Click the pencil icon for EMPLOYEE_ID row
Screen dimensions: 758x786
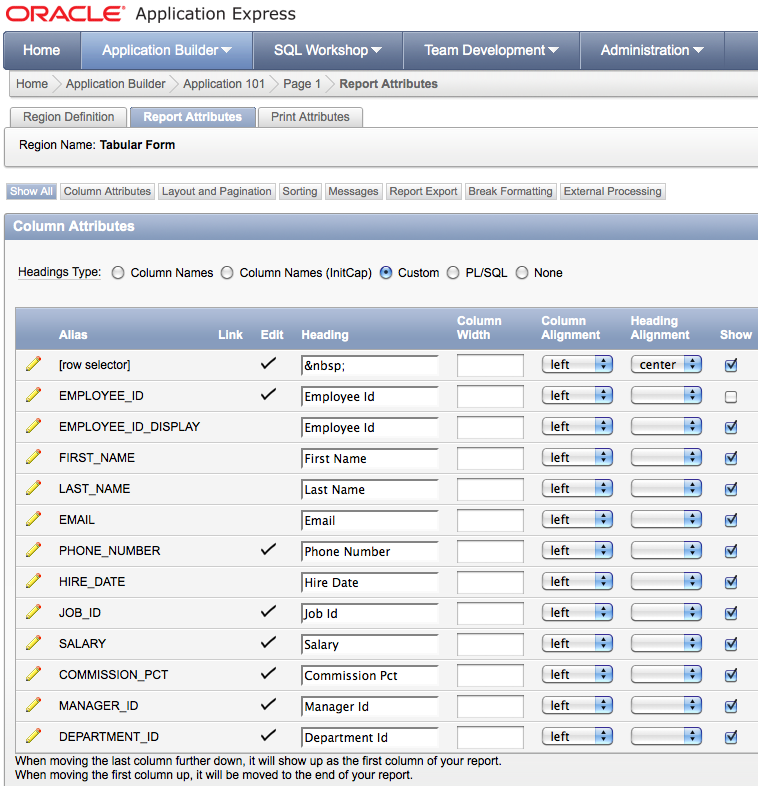coord(33,395)
